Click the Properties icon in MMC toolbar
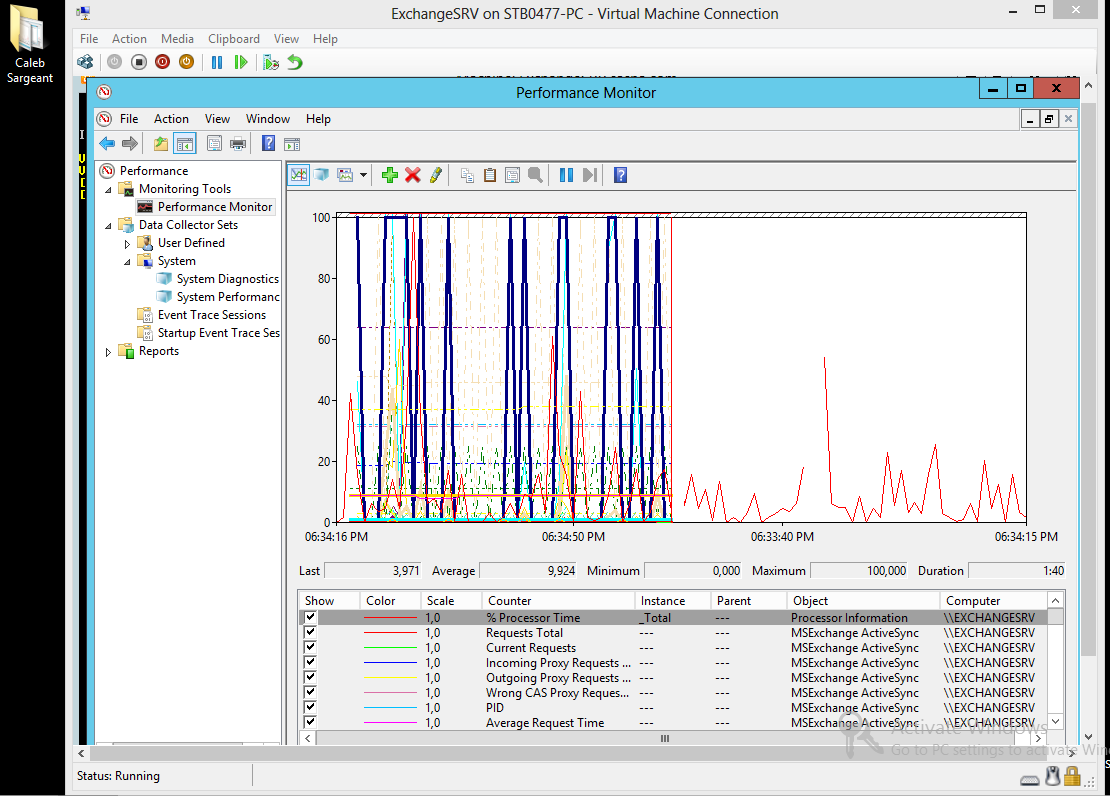The image size is (1110, 796). coord(214,144)
